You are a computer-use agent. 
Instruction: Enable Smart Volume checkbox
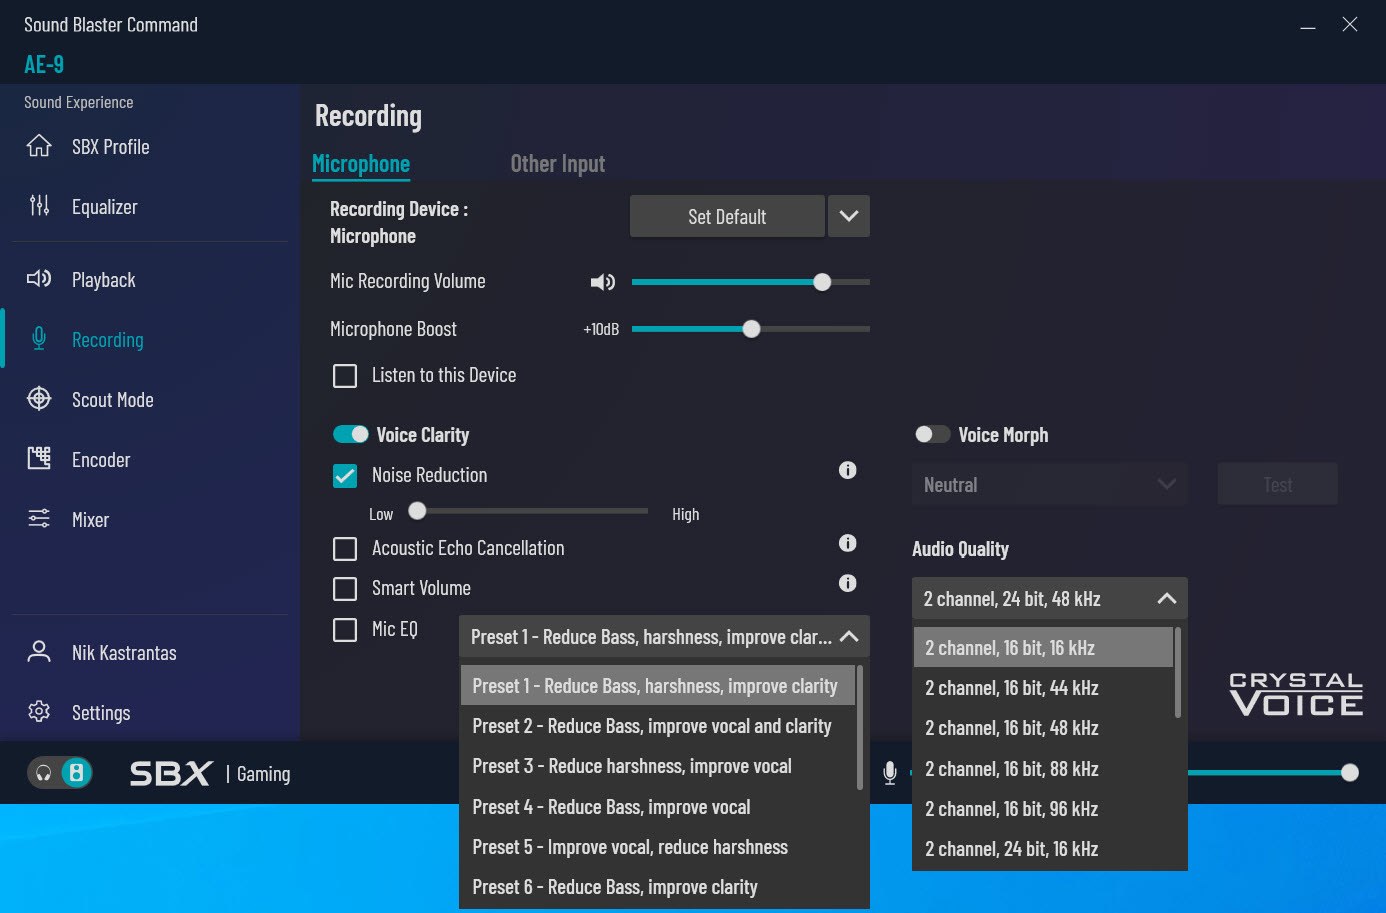[x=345, y=589]
